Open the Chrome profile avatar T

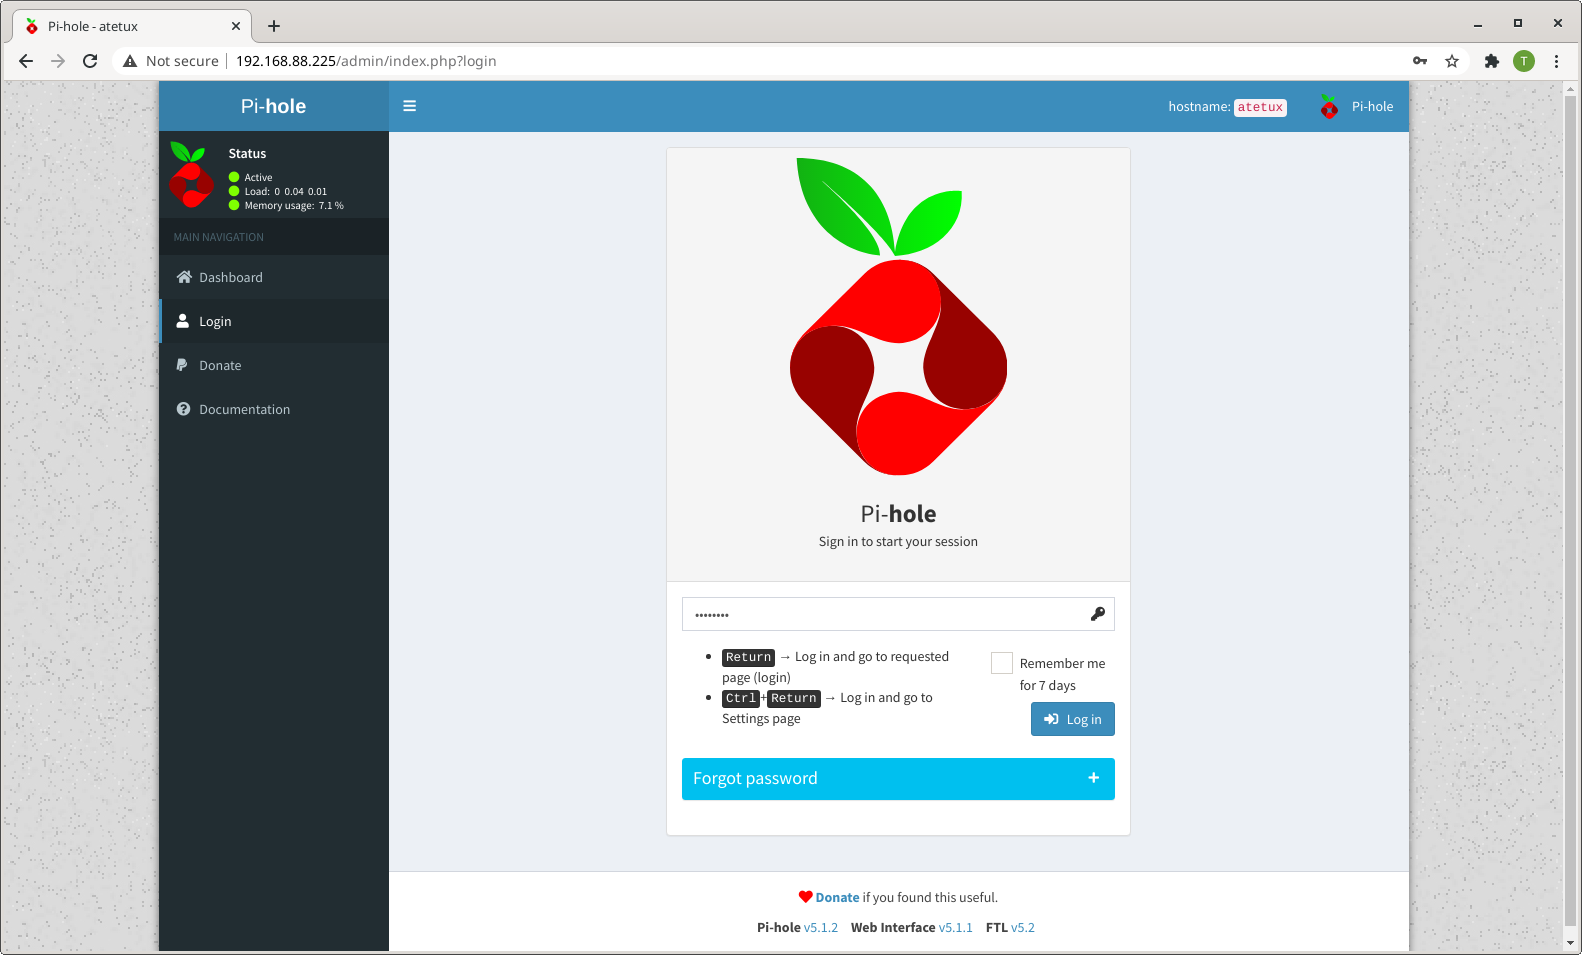[1524, 61]
